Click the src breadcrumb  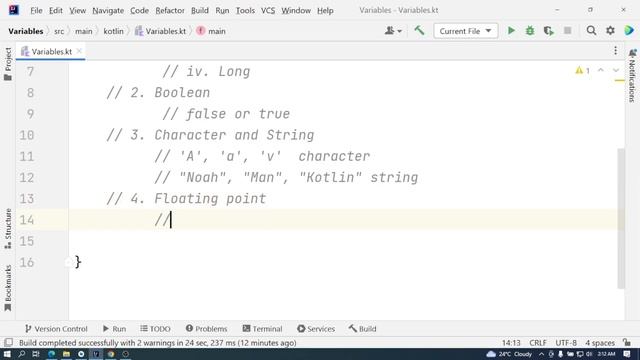coord(59,31)
